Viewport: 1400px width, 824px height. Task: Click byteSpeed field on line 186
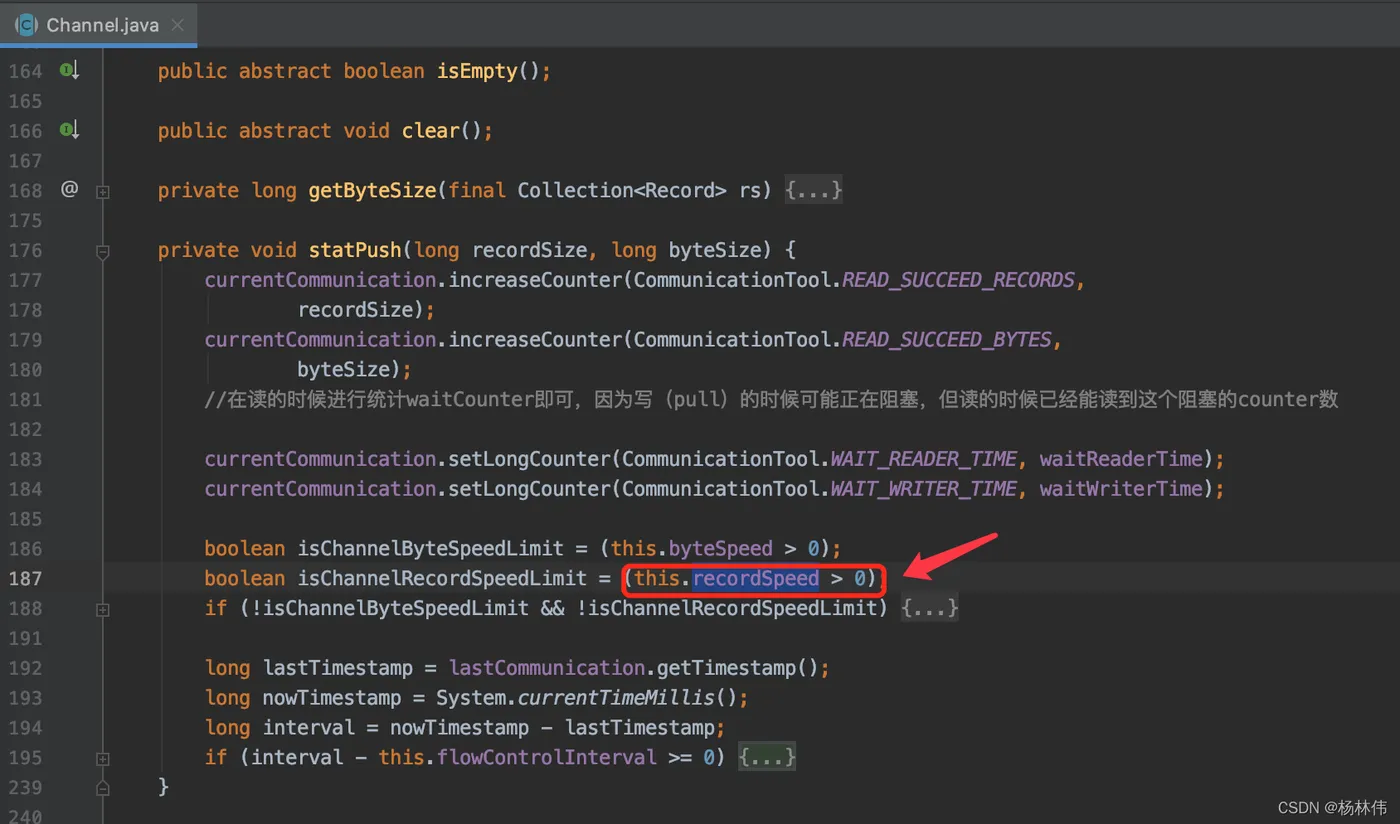click(x=720, y=548)
